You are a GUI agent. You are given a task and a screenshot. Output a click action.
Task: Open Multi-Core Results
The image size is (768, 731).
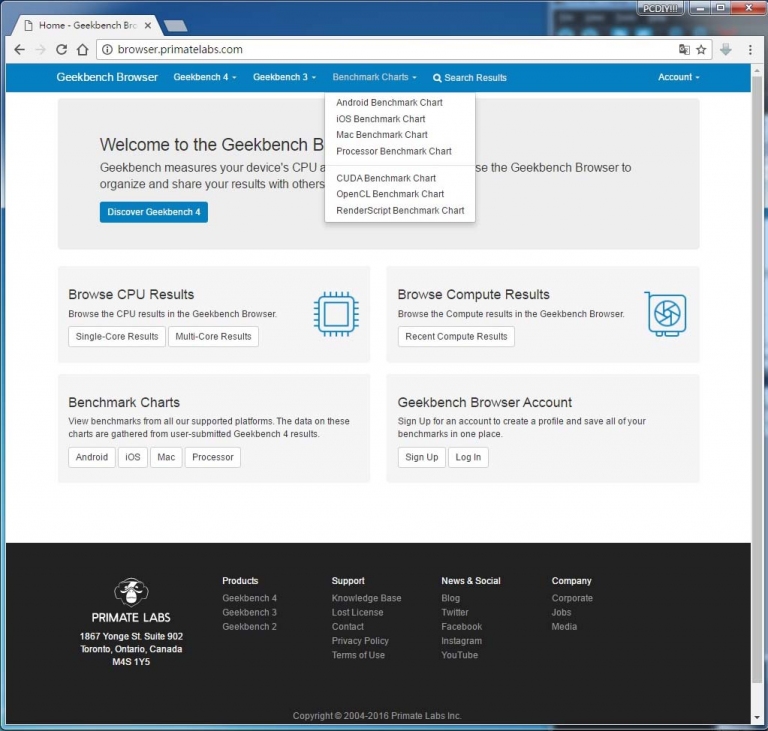pyautogui.click(x=213, y=337)
